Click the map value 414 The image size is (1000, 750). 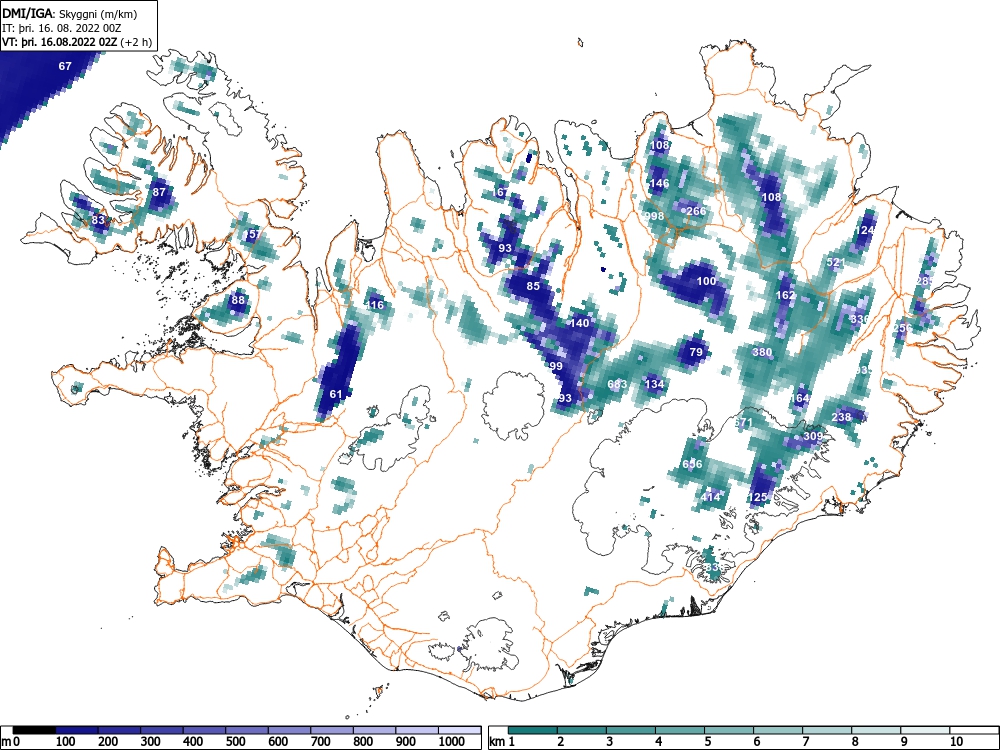(710, 497)
